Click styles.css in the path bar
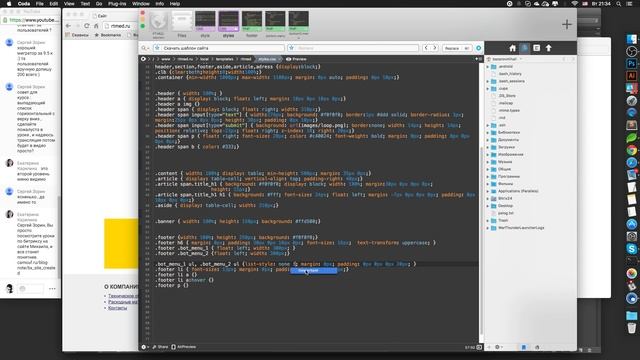Screen dimensions: 640x360 pyautogui.click(x=267, y=59)
